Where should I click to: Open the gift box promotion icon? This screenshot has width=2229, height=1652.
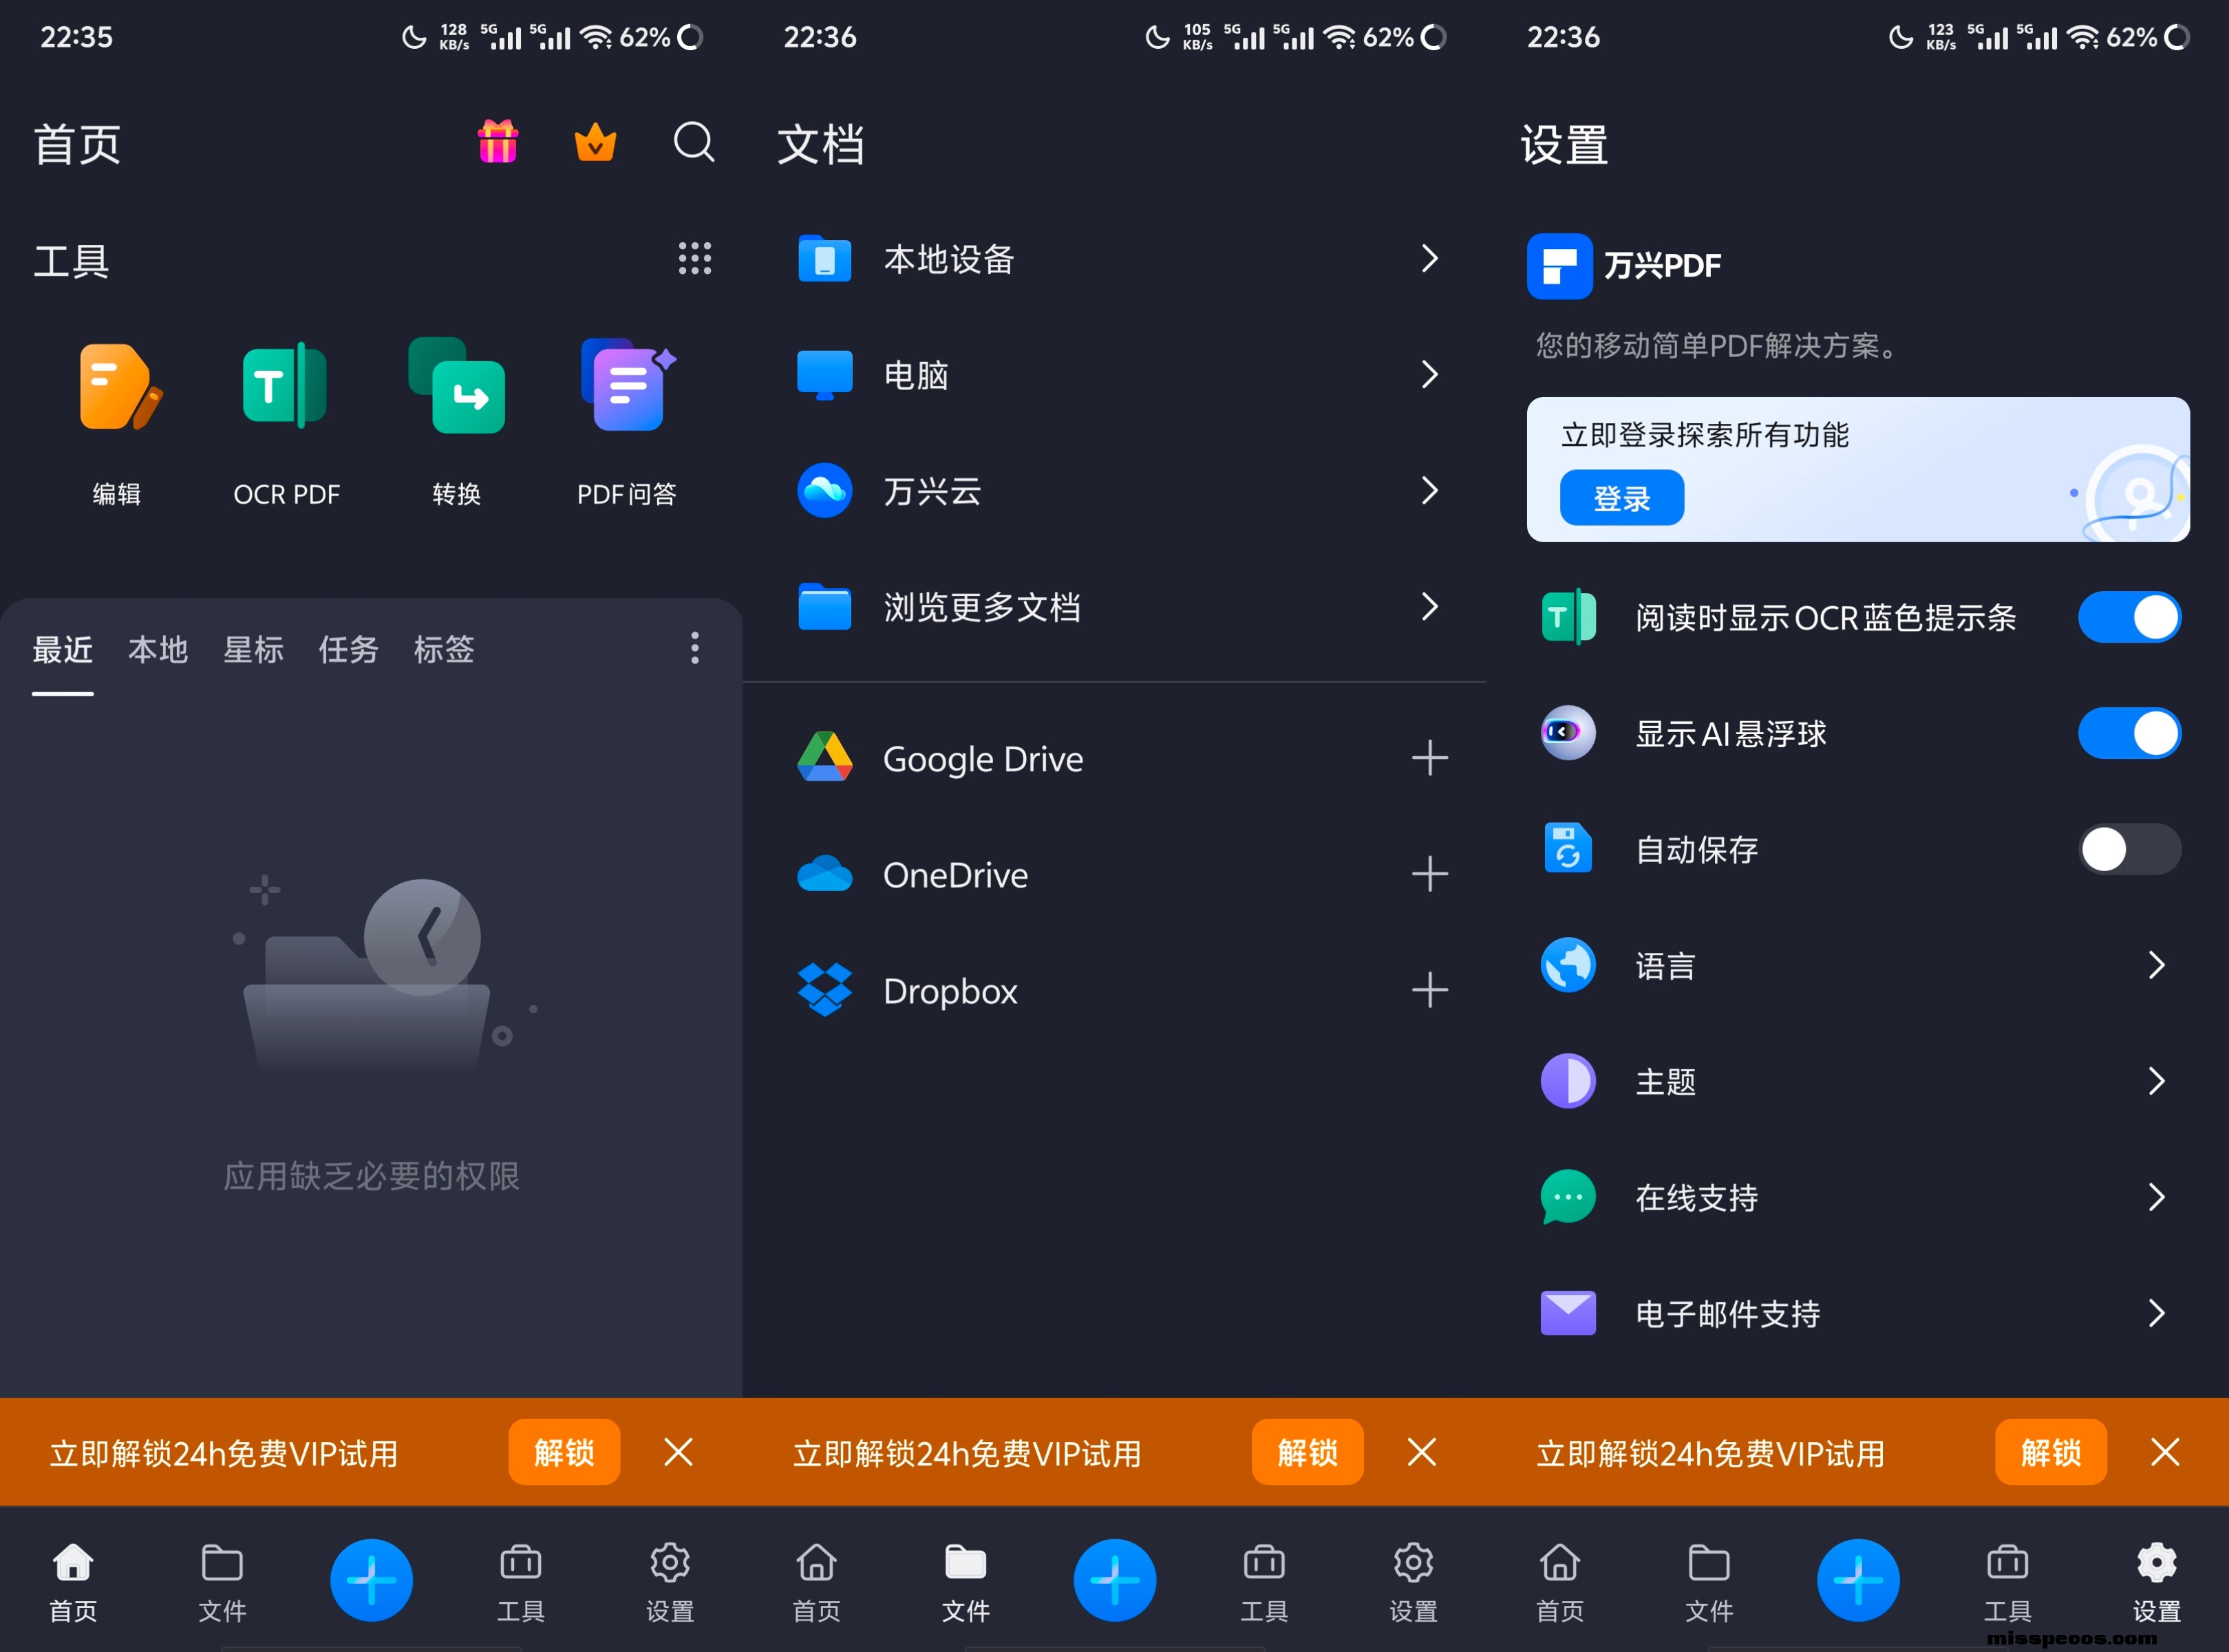(x=498, y=142)
